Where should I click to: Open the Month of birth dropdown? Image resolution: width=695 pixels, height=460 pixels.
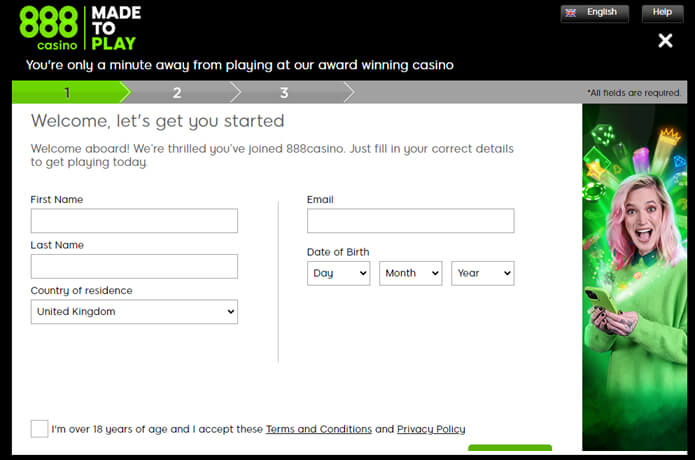pyautogui.click(x=410, y=273)
